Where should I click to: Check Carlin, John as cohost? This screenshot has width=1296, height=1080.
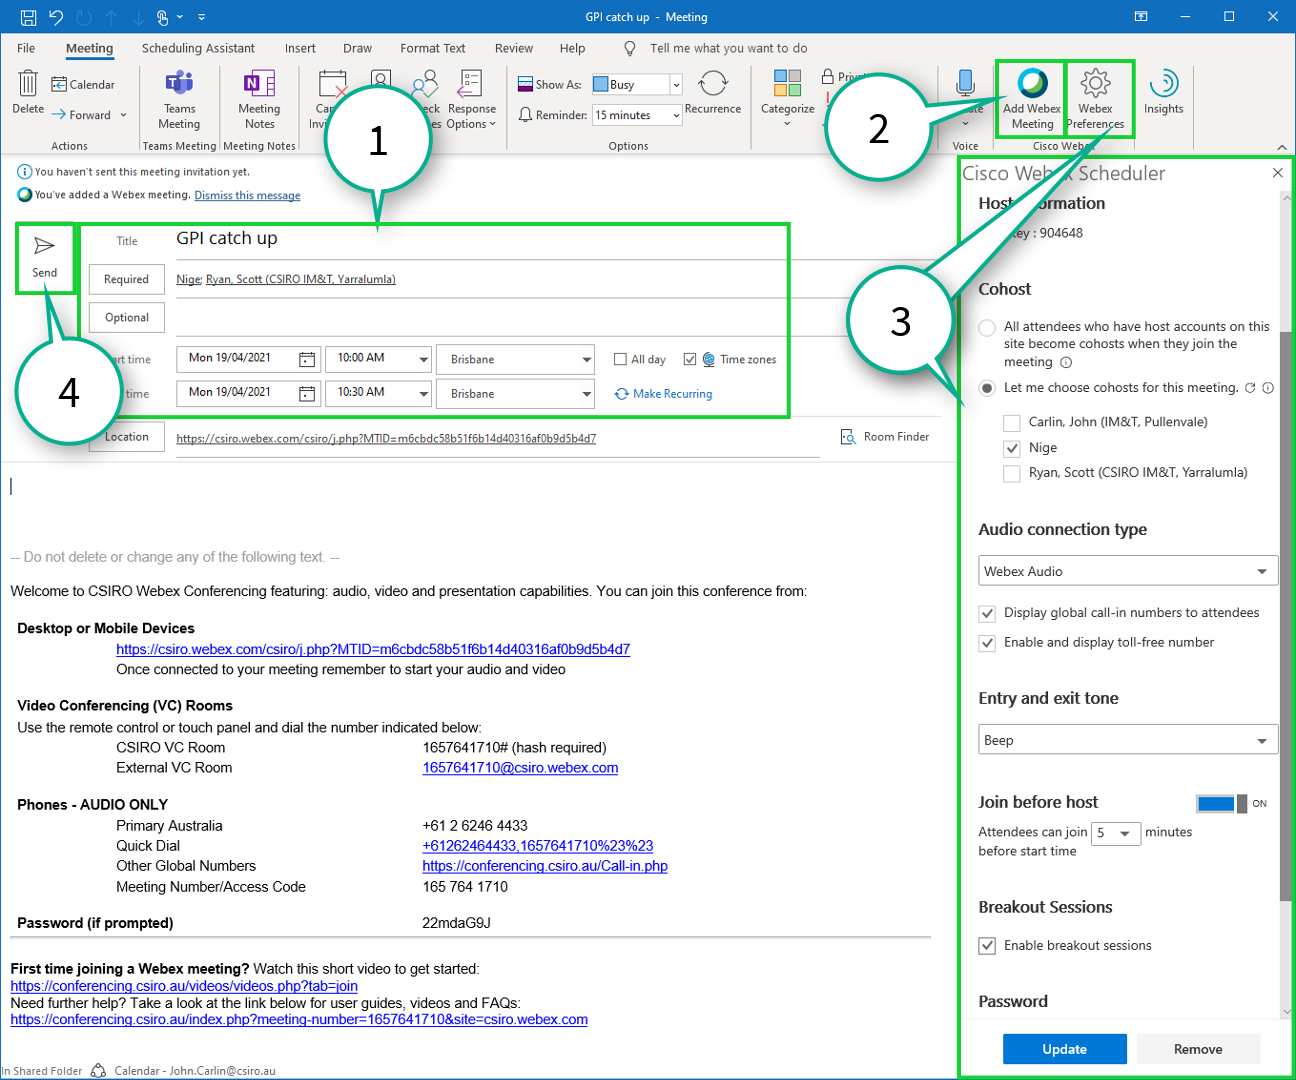1012,423
